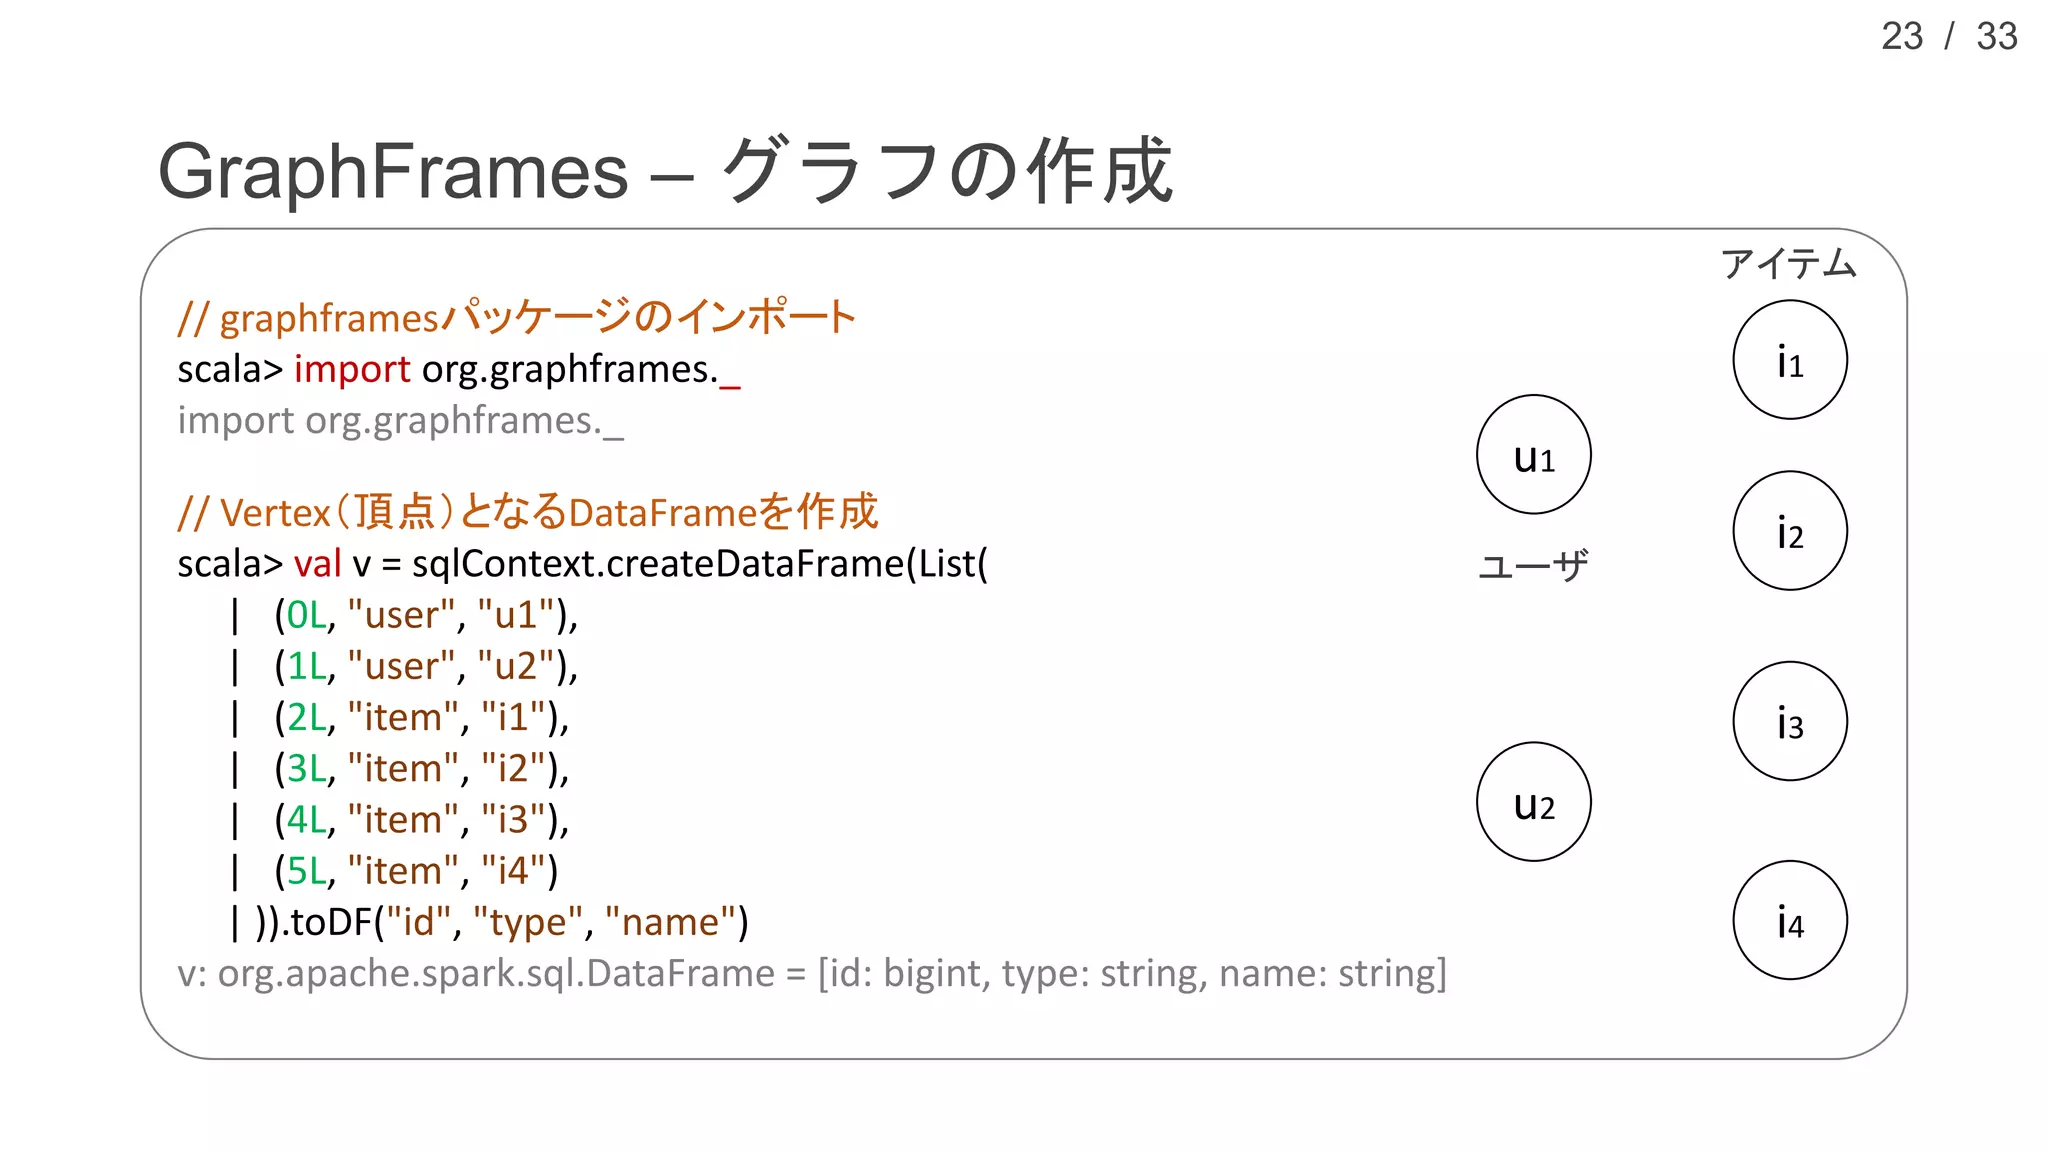The height and width of the screenshot is (1152, 2048).
Task: Click the Vertex（頂点）となるDataFrameを作成 comment
Action: (528, 512)
